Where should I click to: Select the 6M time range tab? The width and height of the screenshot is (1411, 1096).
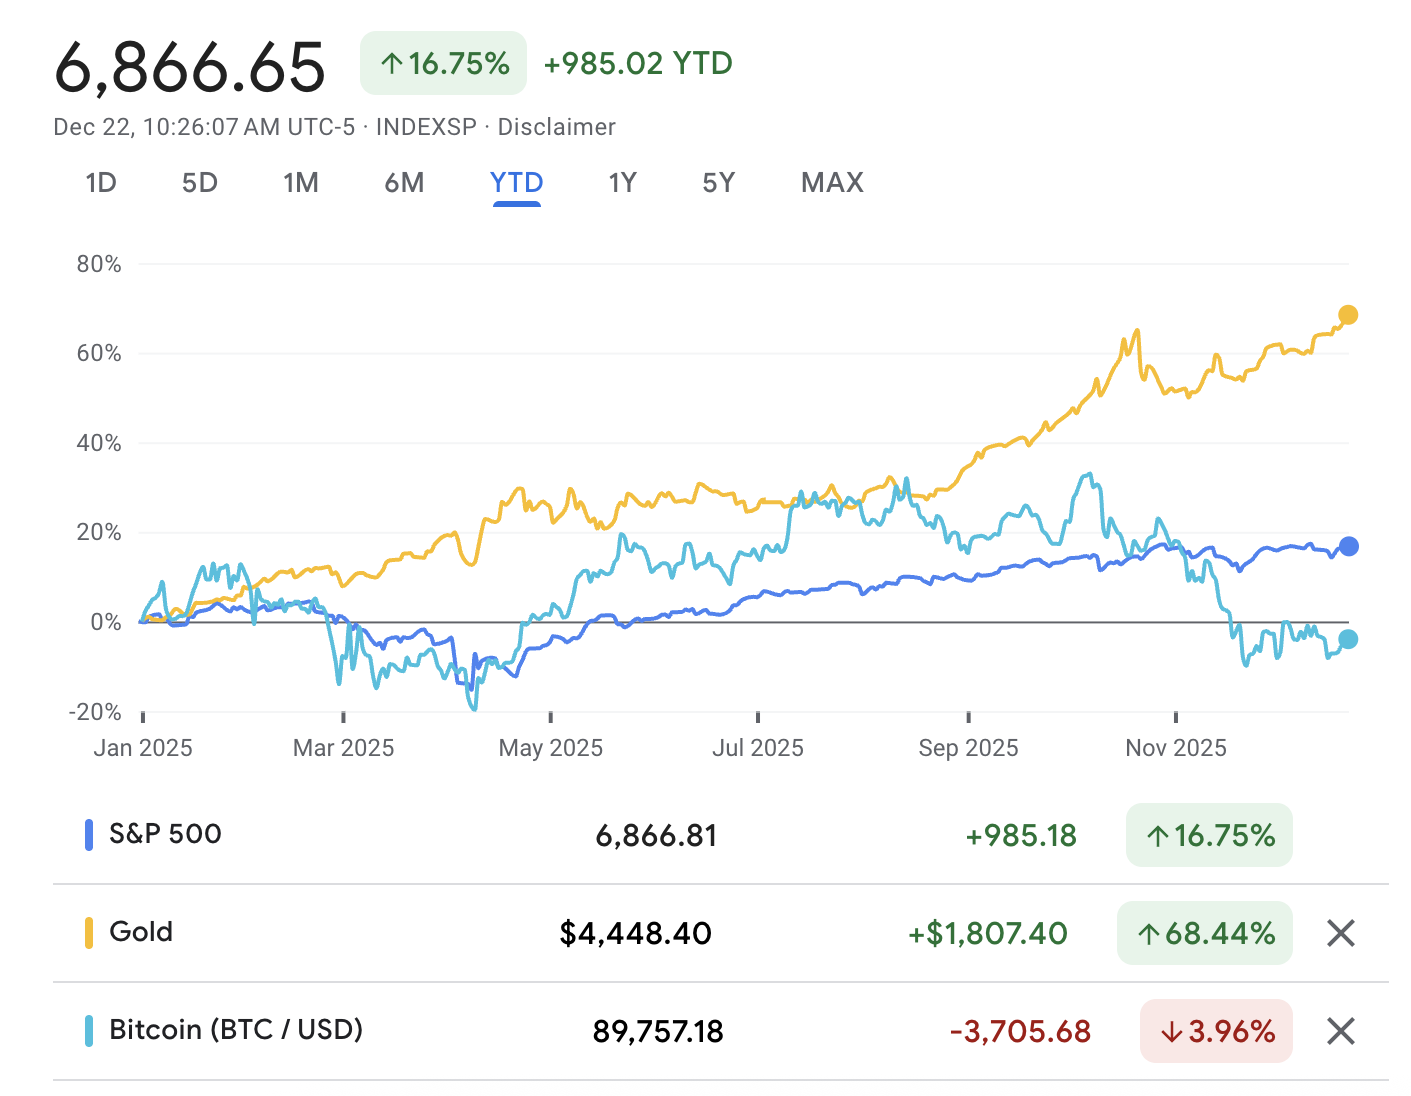pyautogui.click(x=404, y=183)
